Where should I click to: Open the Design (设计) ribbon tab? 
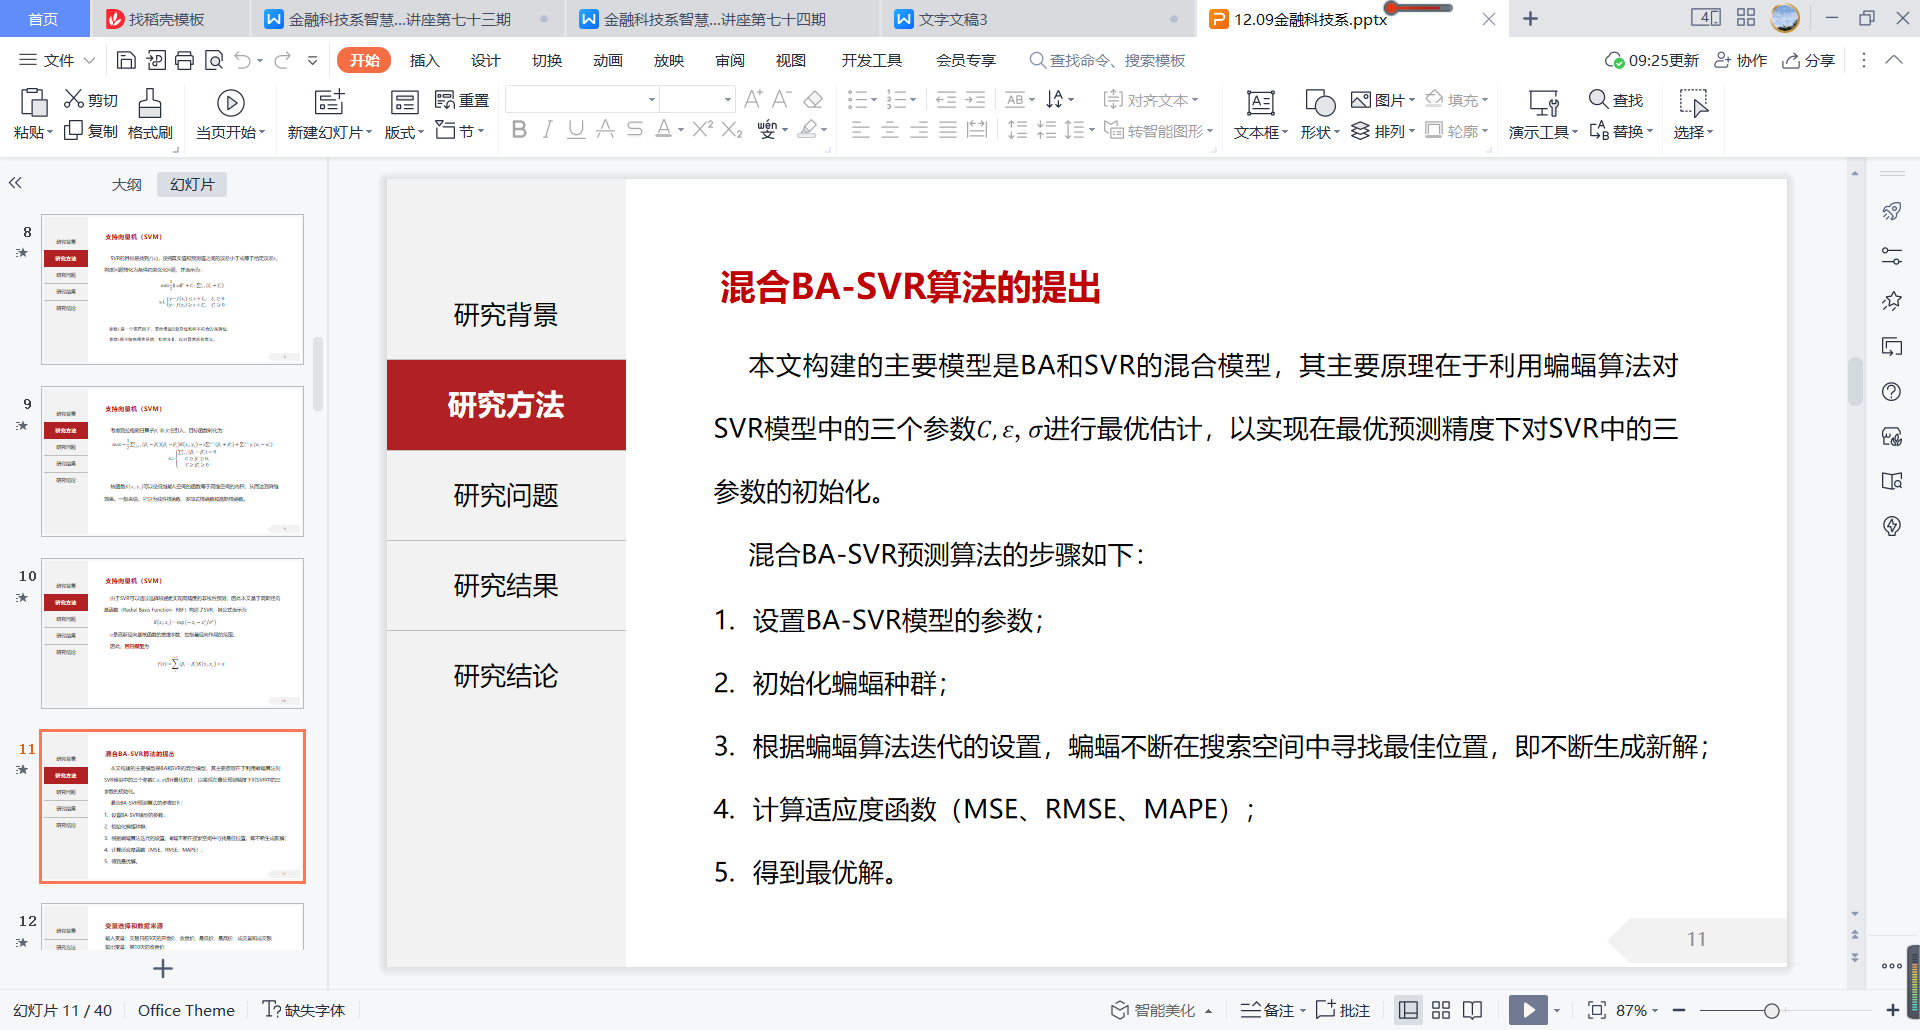485,61
